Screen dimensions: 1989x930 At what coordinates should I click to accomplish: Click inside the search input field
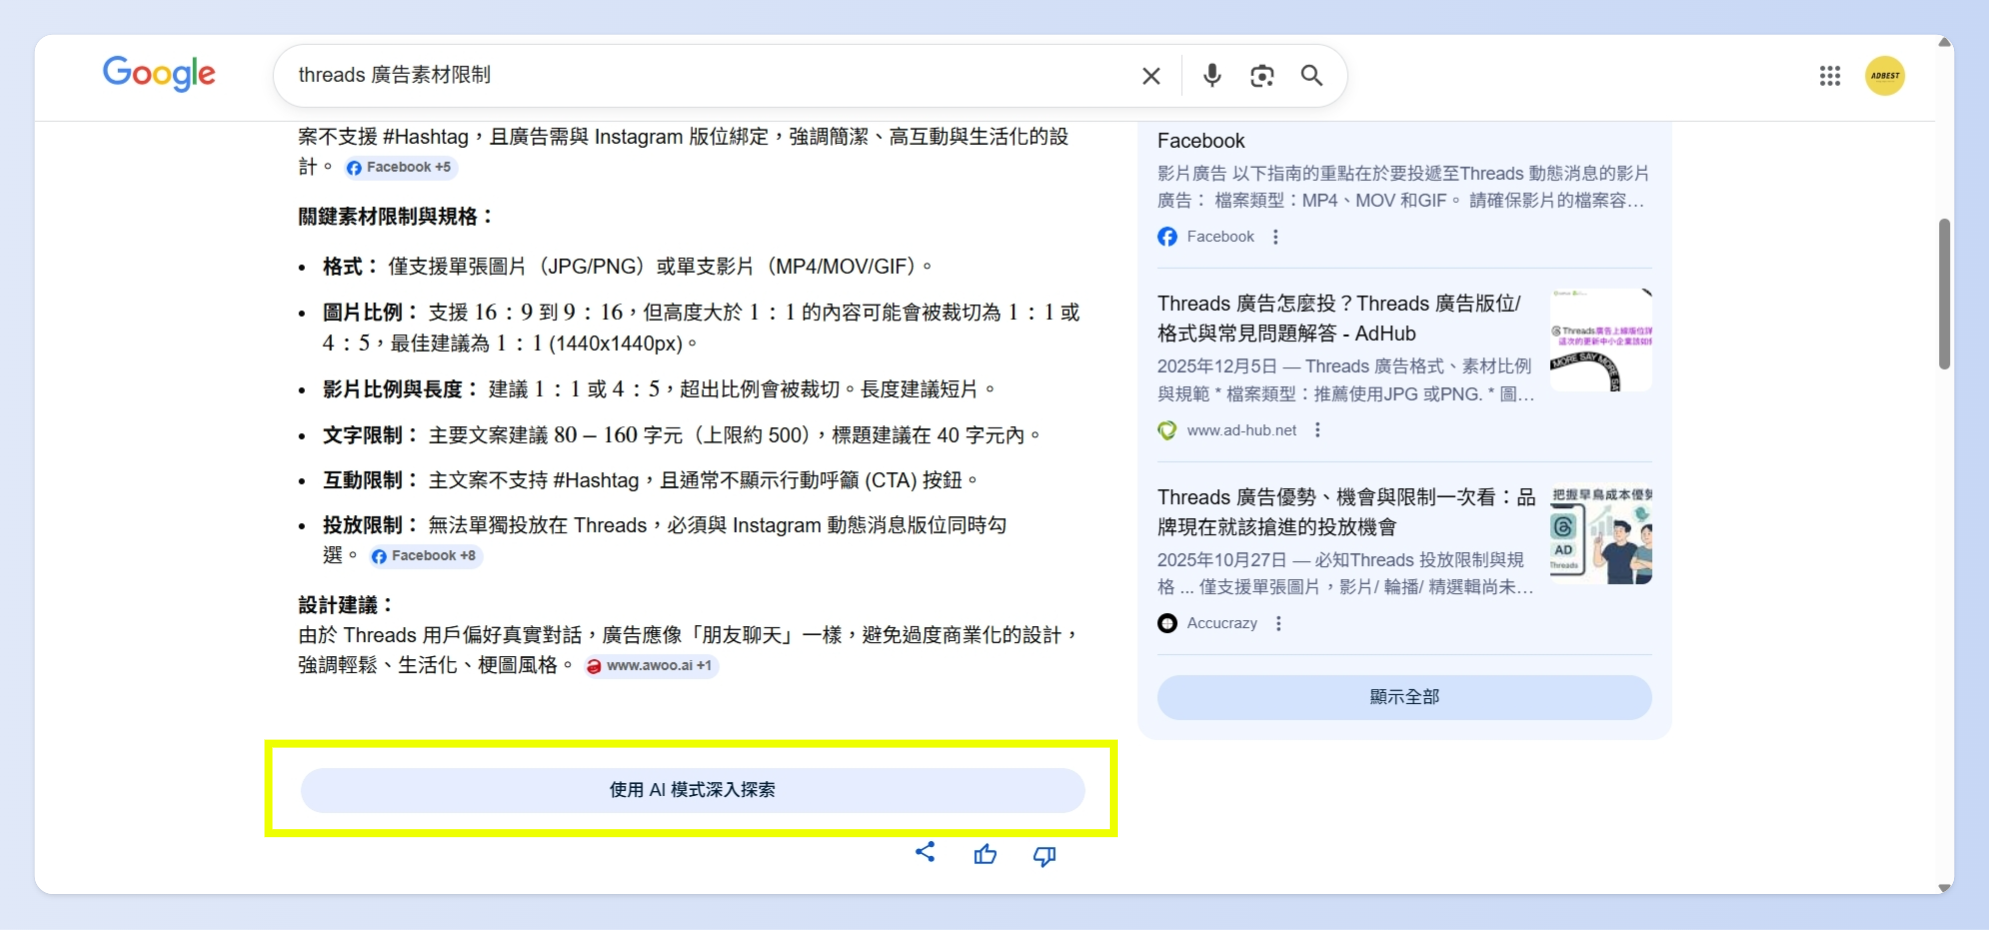click(x=700, y=75)
